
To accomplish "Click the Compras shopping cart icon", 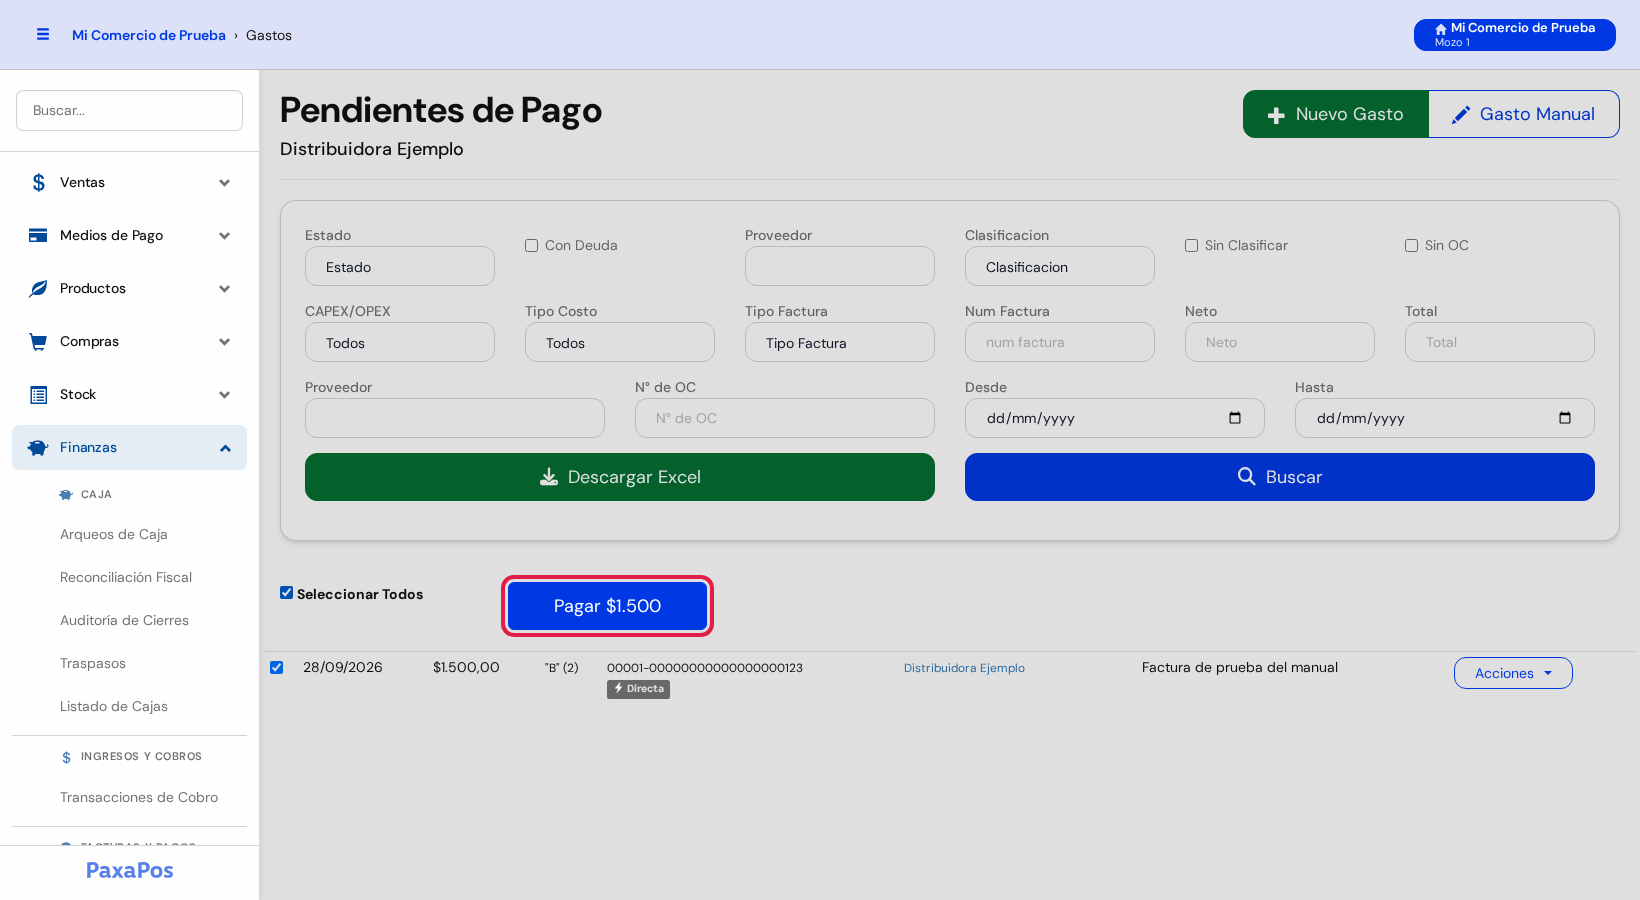I will coord(38,341).
